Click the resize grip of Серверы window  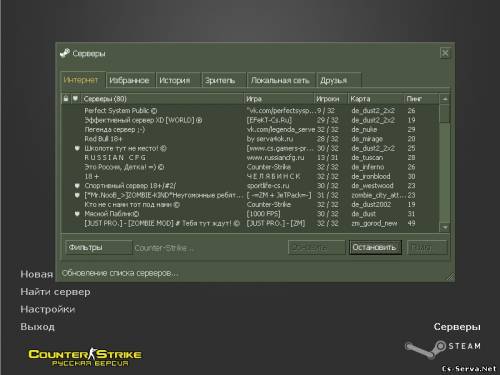[450, 276]
